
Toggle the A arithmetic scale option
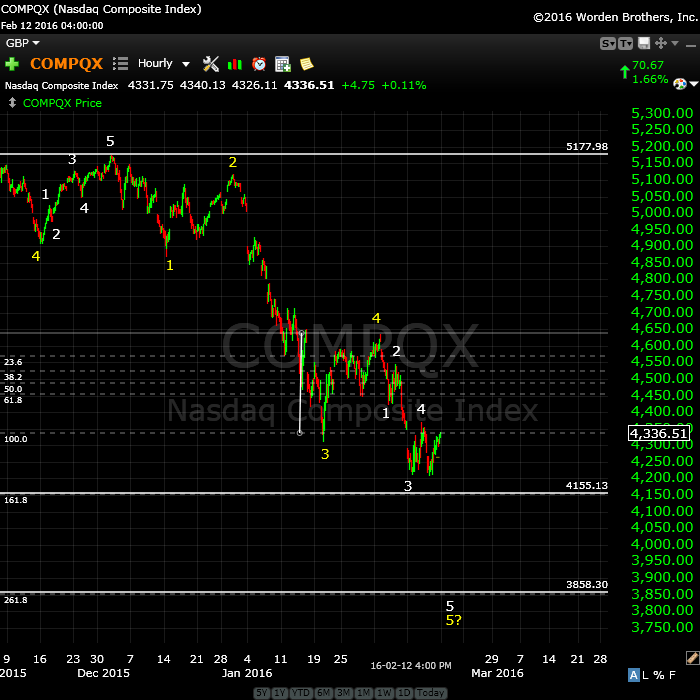point(633,675)
